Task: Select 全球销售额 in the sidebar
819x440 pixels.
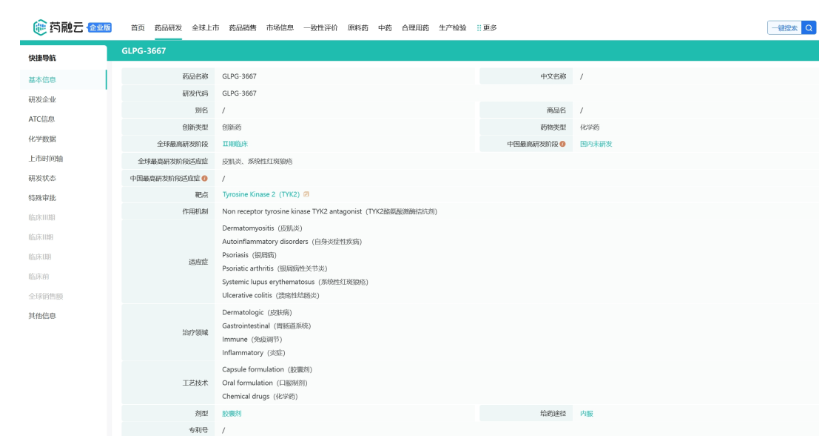Action: point(45,296)
